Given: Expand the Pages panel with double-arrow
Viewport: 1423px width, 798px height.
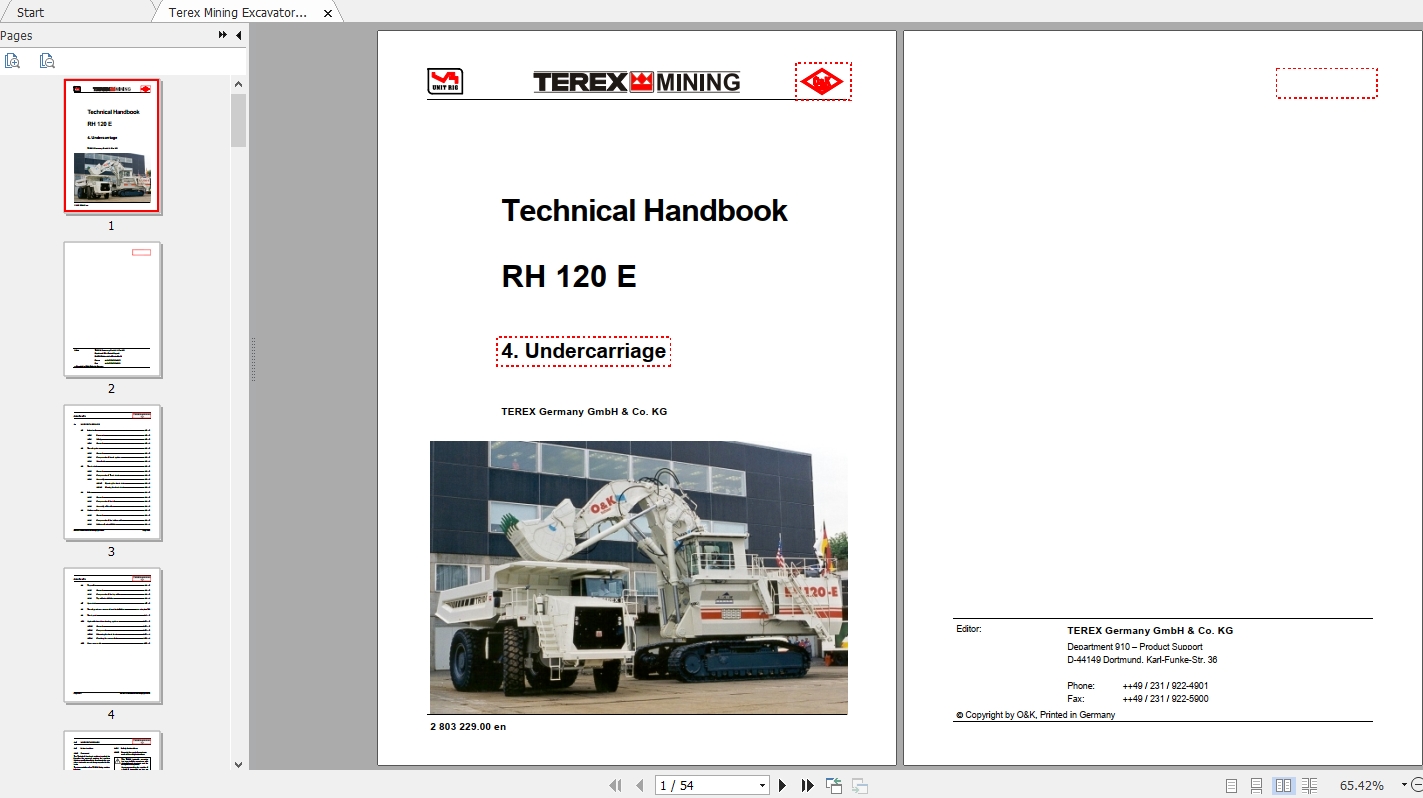Looking at the screenshot, I should [x=222, y=36].
